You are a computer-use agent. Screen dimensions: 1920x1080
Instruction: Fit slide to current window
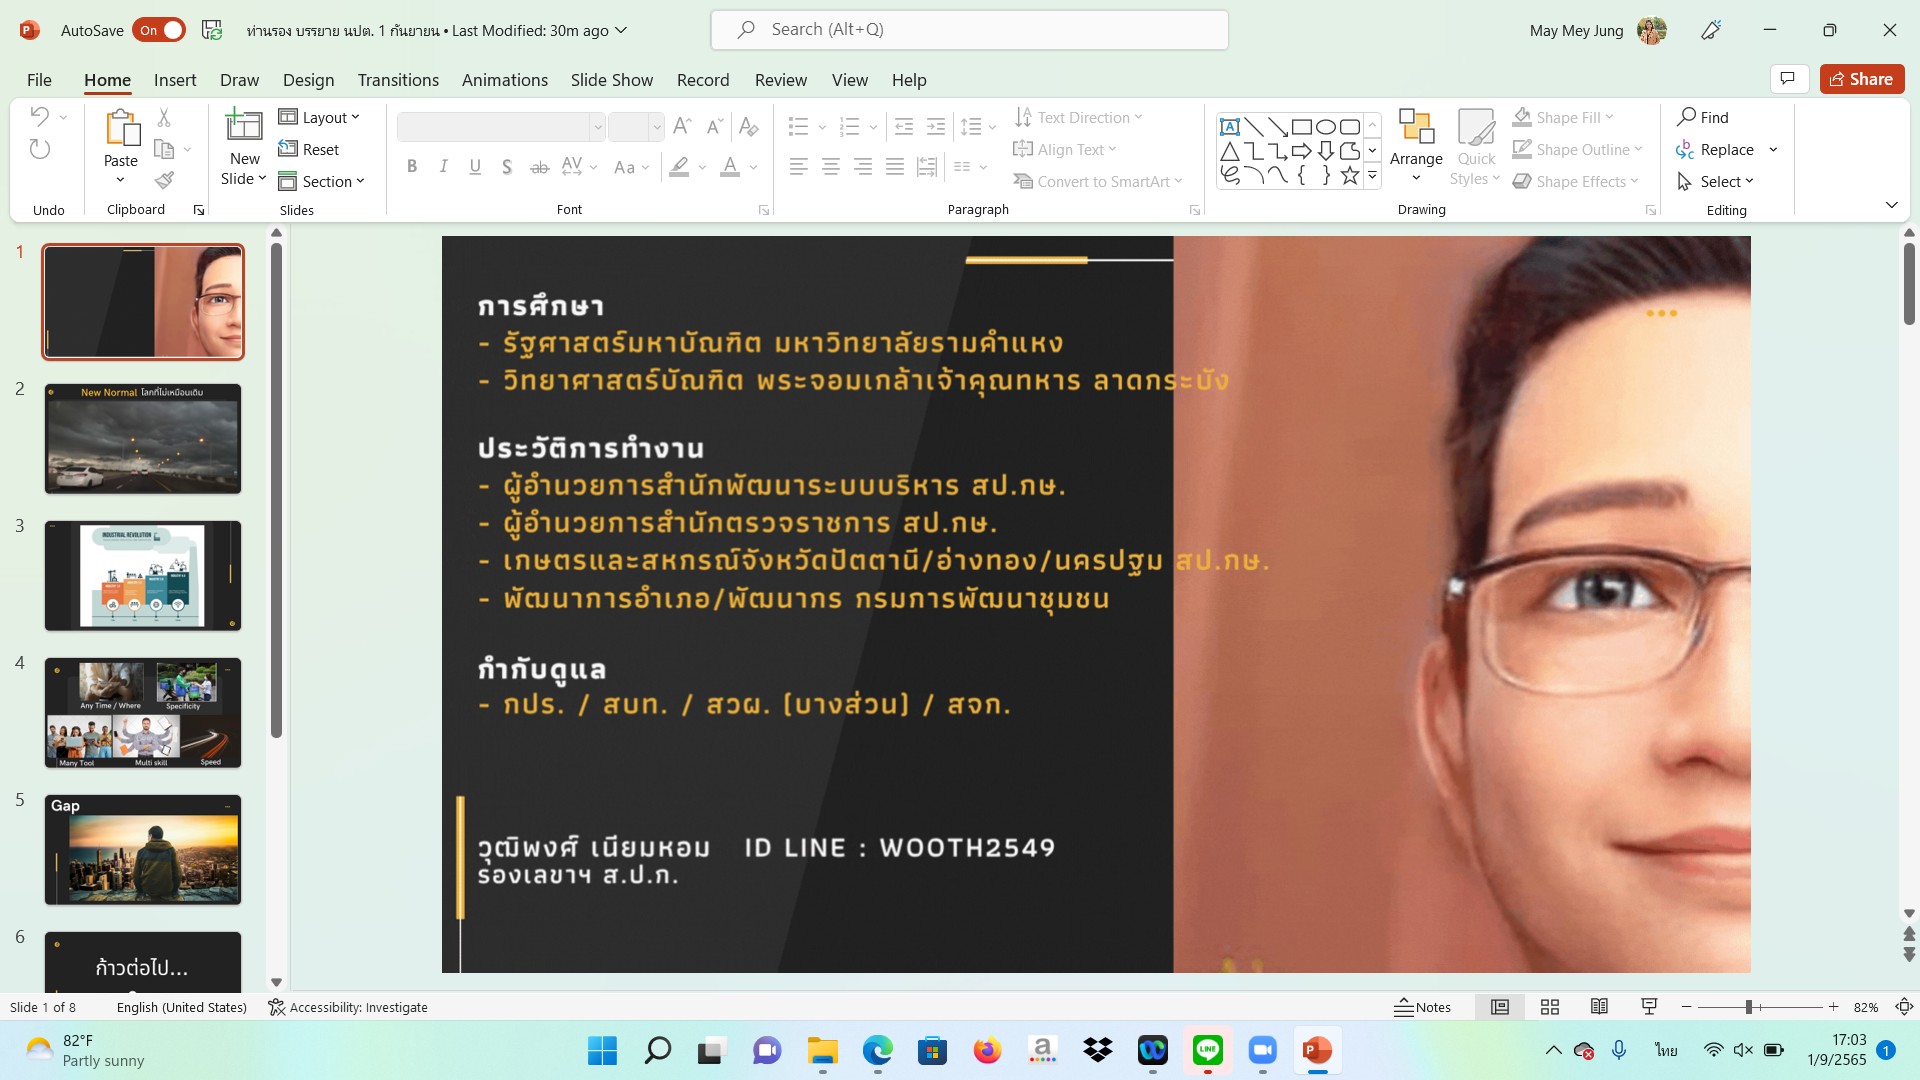[x=1905, y=1007]
